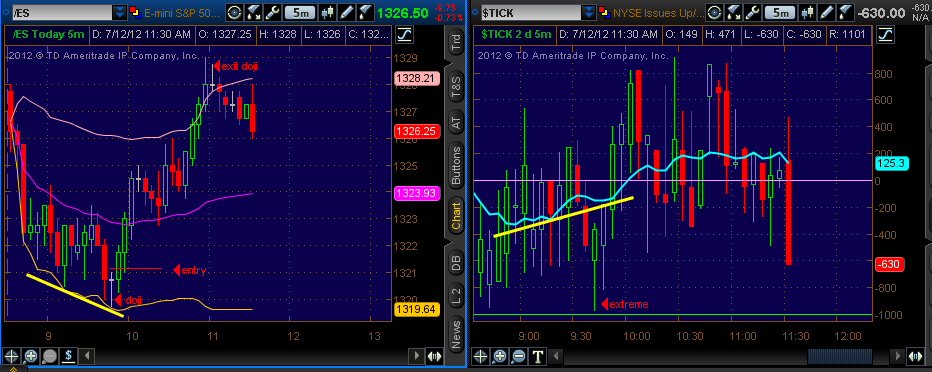Open the $TICK chart candlestick style icon
Image resolution: width=932 pixels, height=372 pixels.
coord(807,11)
